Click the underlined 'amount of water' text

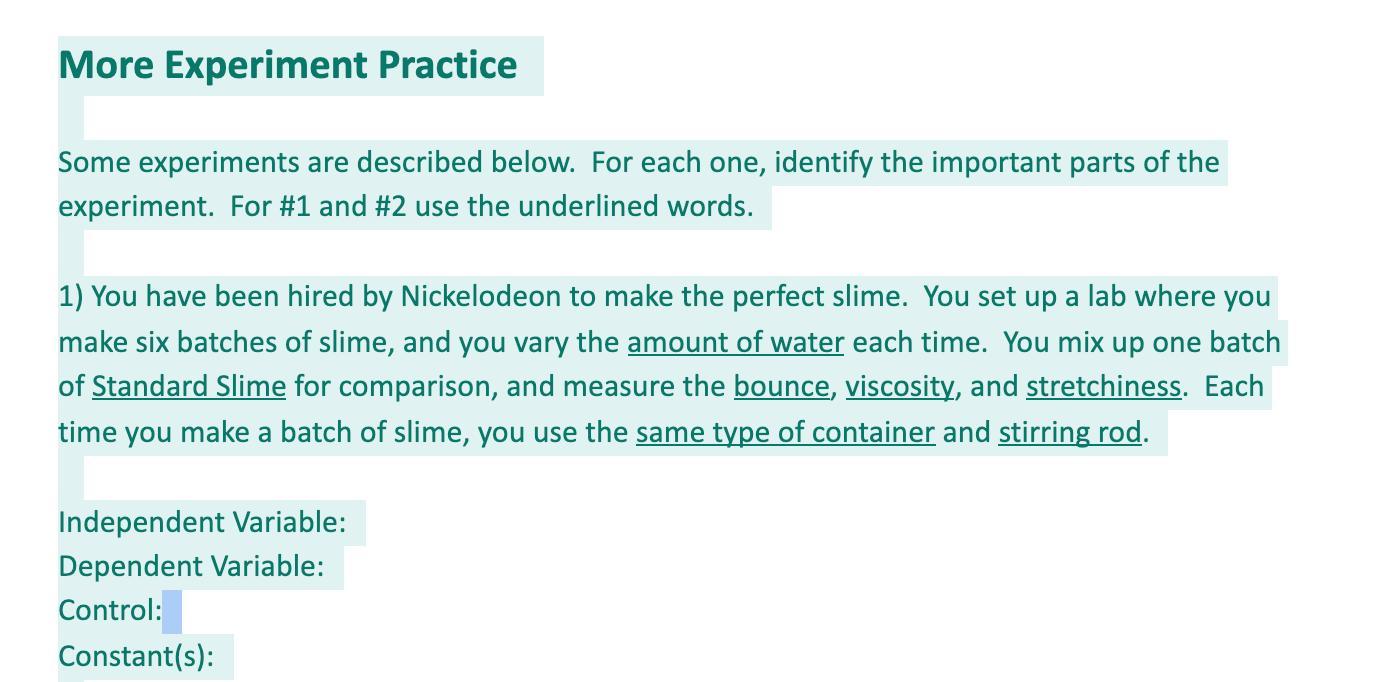(735, 342)
